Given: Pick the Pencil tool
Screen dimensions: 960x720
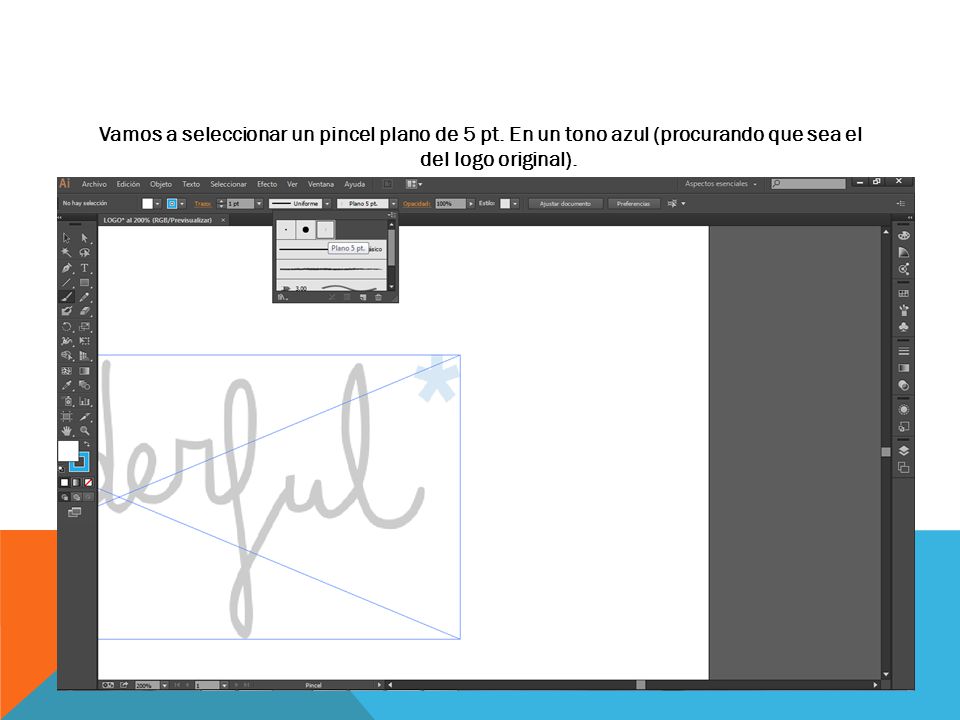Looking at the screenshot, I should click(x=84, y=297).
